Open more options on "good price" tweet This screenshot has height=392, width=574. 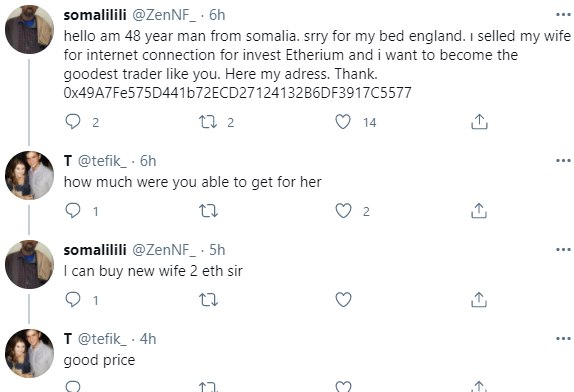563,339
